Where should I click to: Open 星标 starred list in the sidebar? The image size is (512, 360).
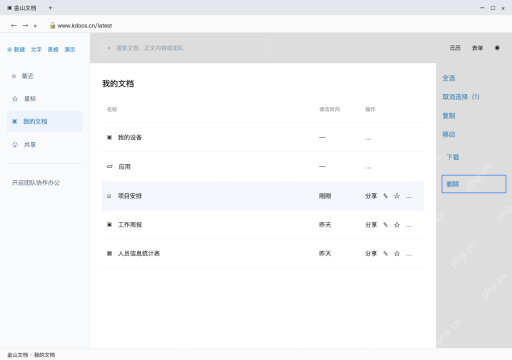[30, 99]
